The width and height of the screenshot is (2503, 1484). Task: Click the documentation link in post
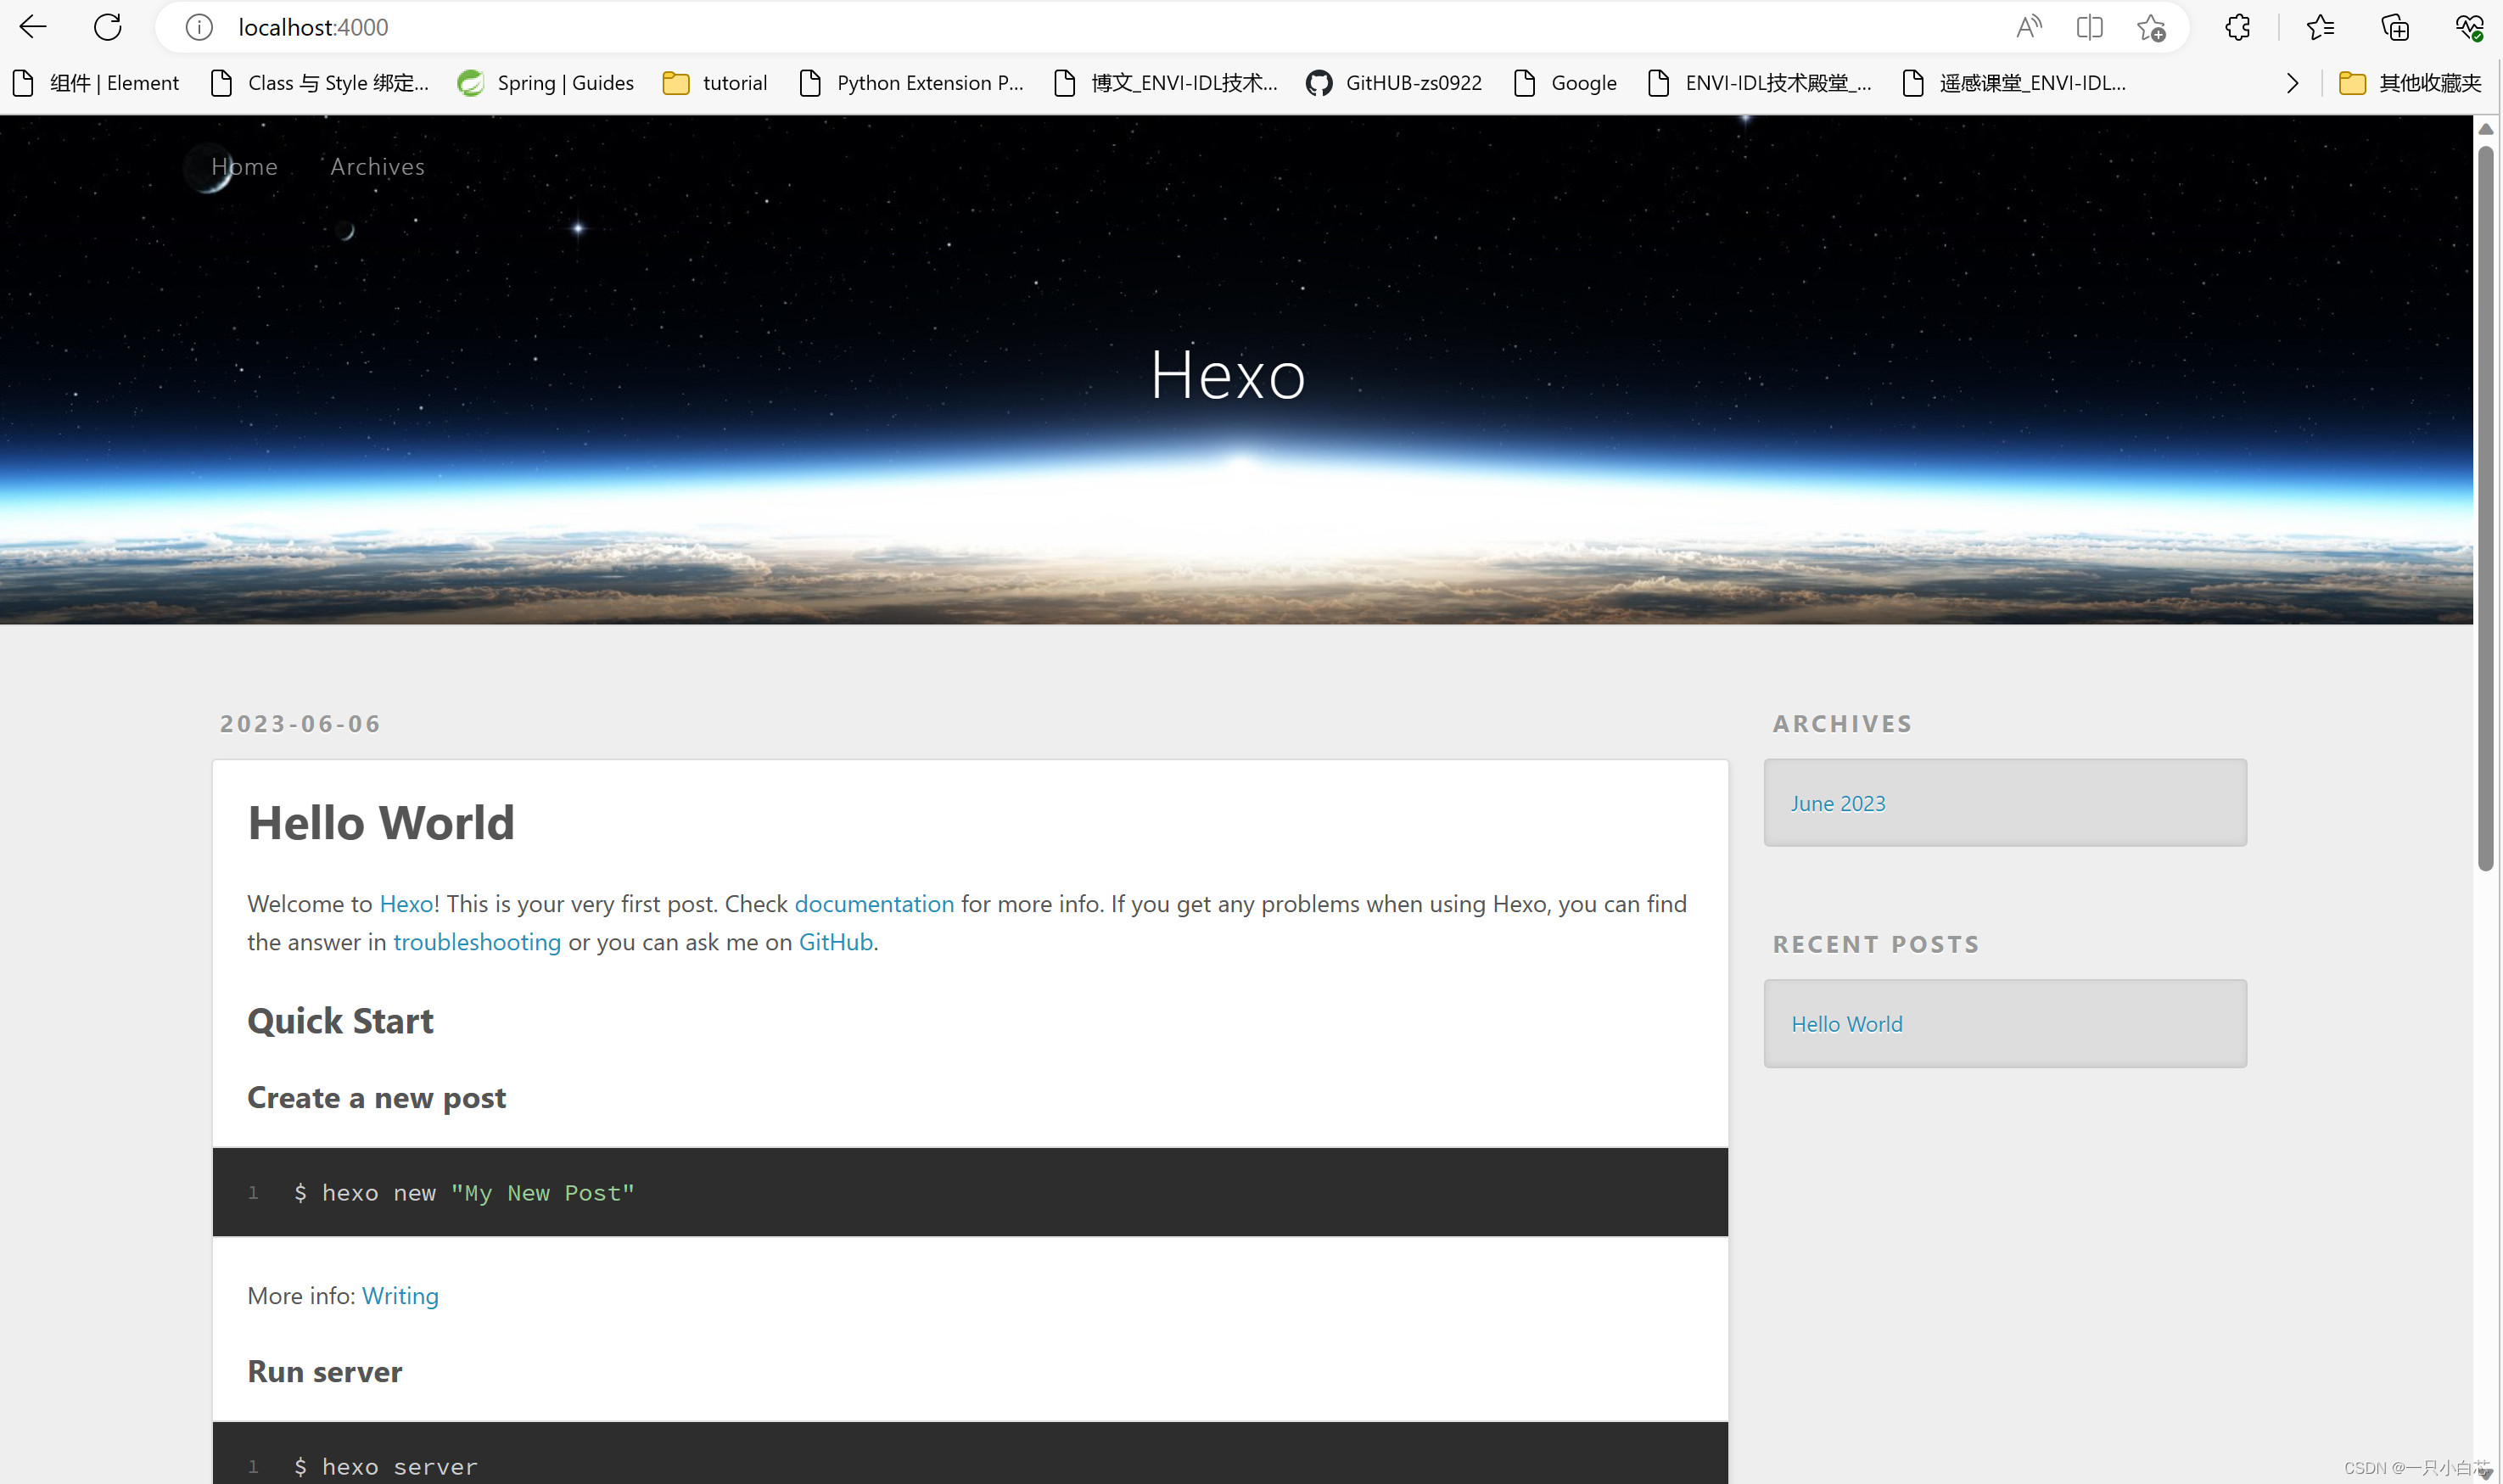coord(873,903)
